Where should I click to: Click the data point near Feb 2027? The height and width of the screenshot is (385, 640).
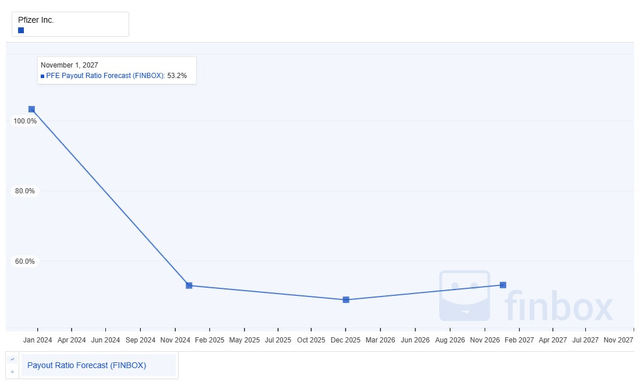503,285
